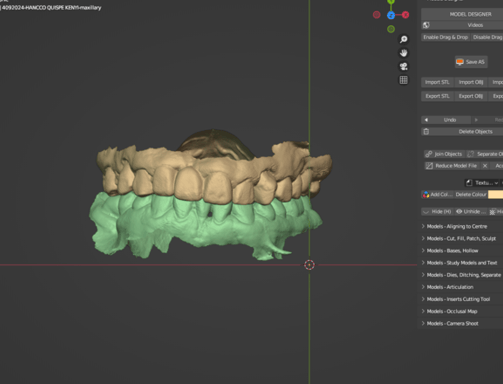Click Add Colour button
The height and width of the screenshot is (384, 503).
(x=437, y=194)
